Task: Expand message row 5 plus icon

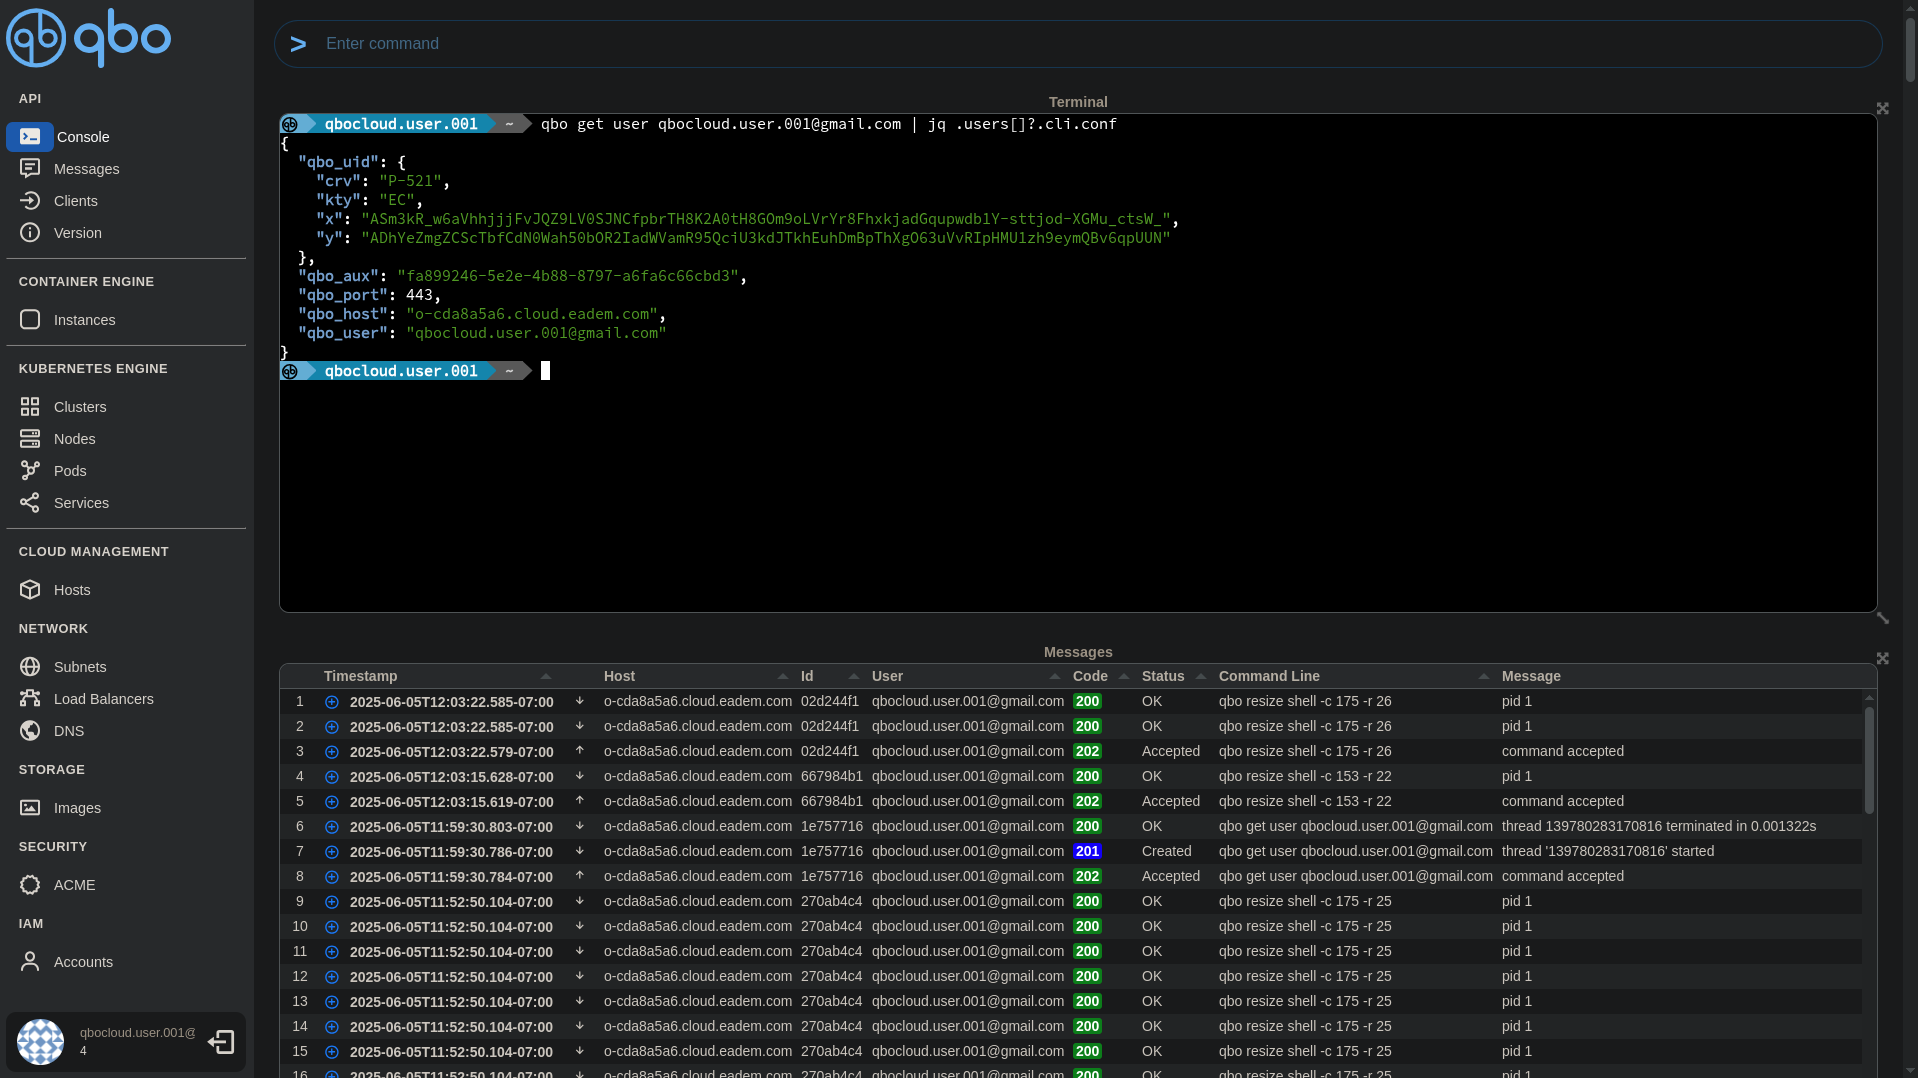Action: (x=332, y=802)
